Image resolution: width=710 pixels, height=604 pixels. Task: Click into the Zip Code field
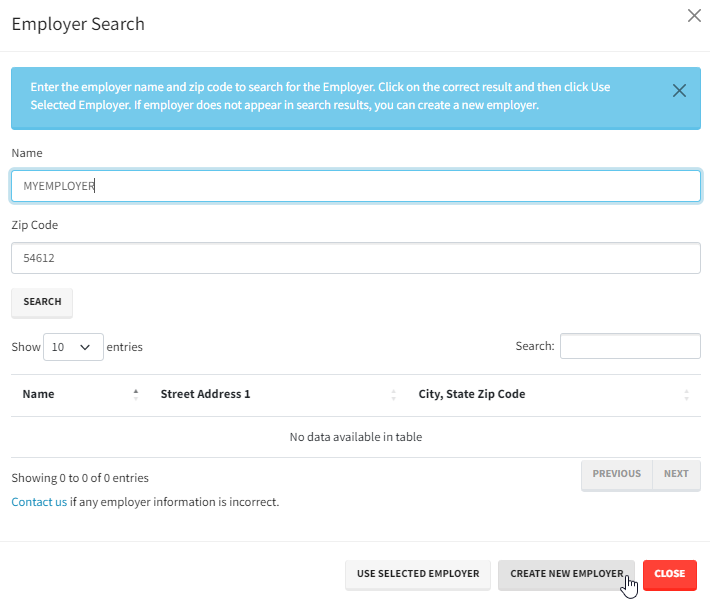click(355, 258)
